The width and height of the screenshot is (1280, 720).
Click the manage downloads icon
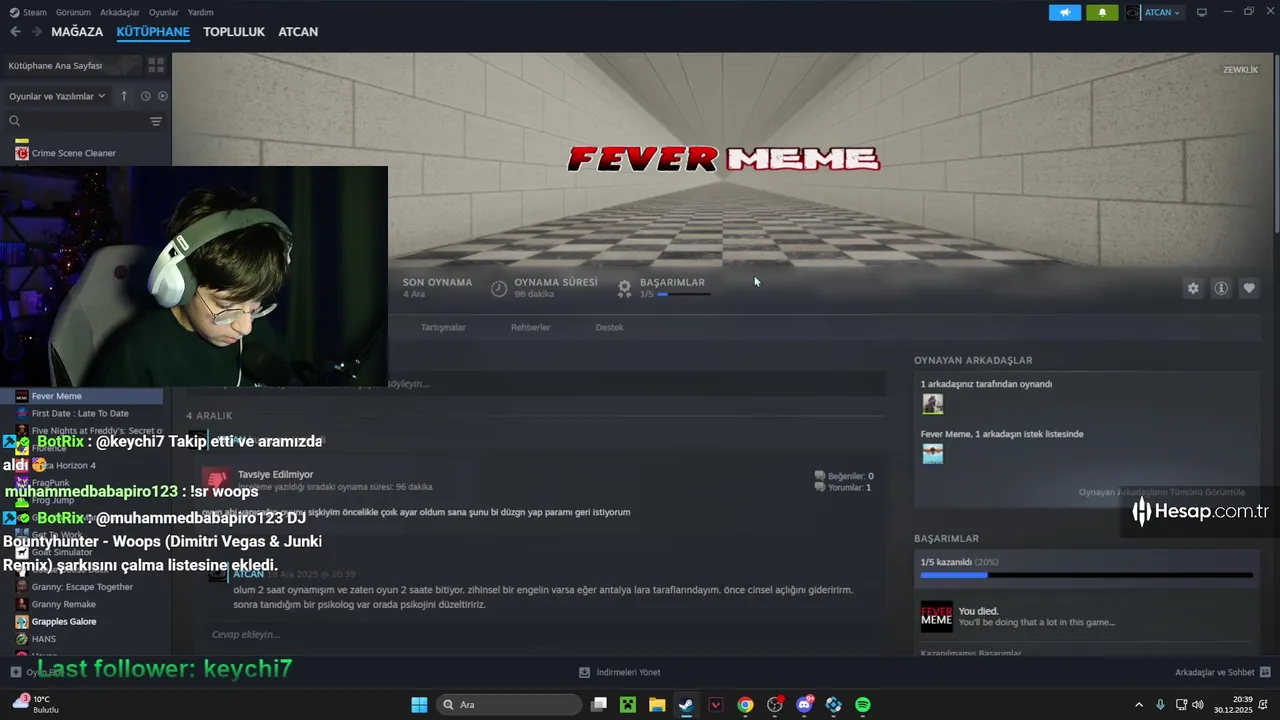(x=585, y=672)
